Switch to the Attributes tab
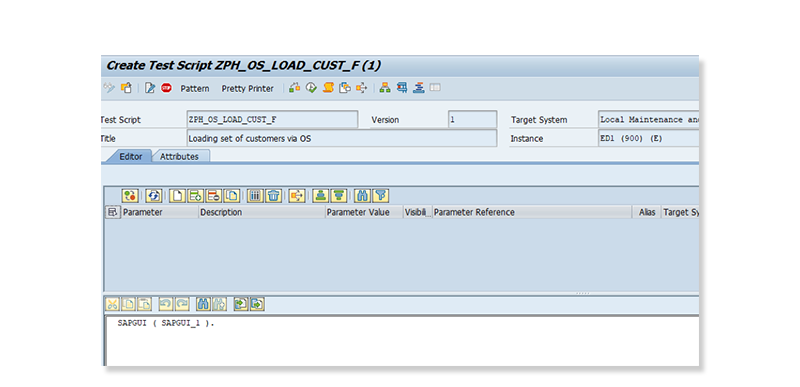This screenshot has height=387, width=800. point(179,157)
